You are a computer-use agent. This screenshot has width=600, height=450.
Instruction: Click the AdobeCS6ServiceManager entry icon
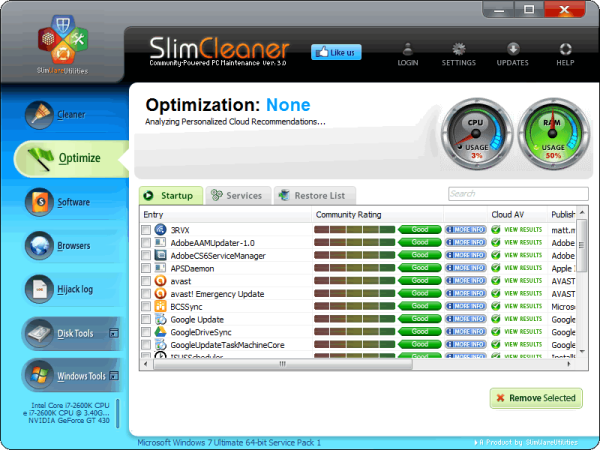pyautogui.click(x=160, y=255)
